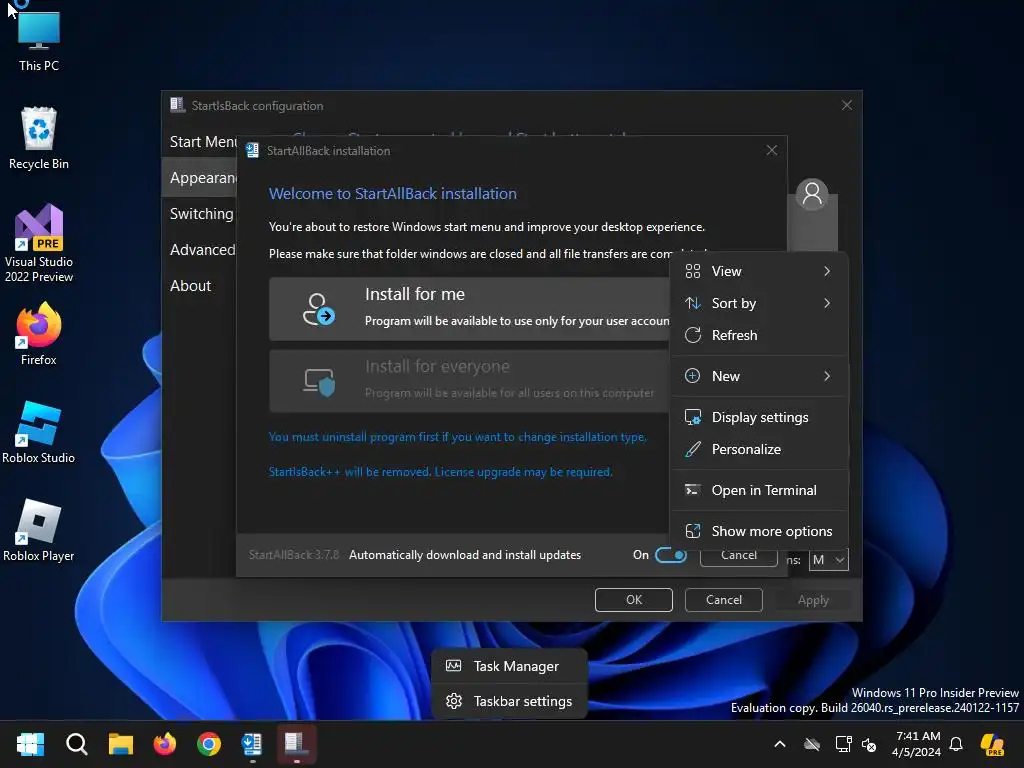Show hidden tray icons chevron
The height and width of the screenshot is (768, 1024).
780,744
